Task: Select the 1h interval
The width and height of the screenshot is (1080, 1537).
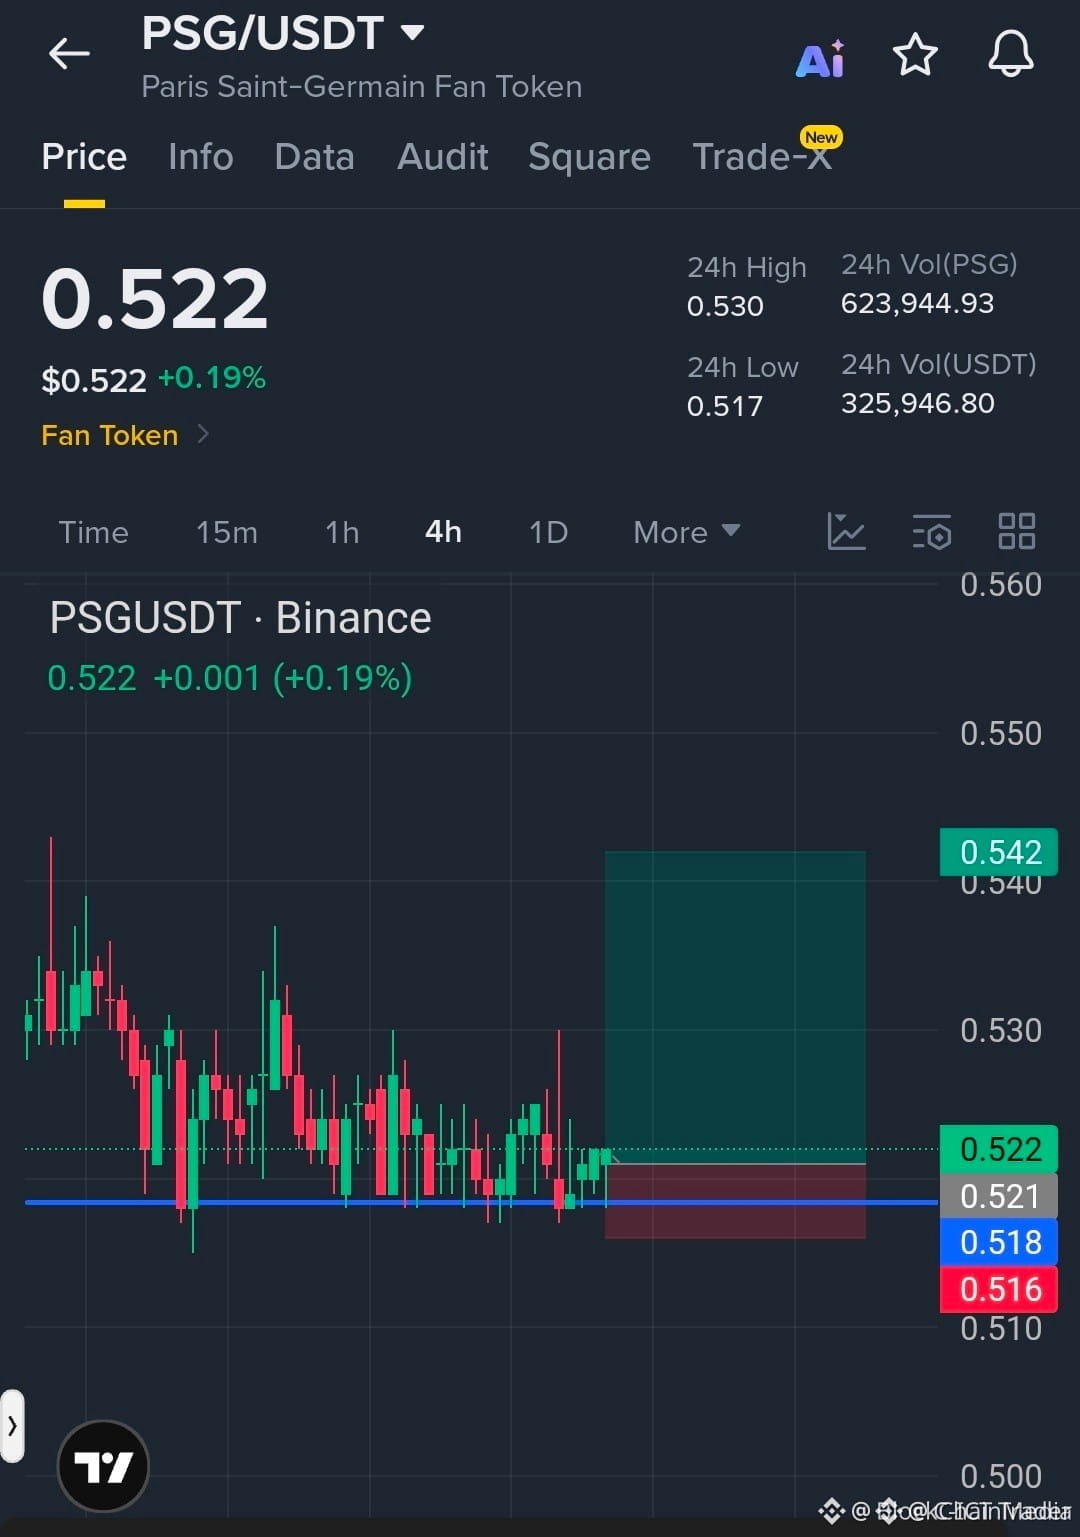Action: (x=342, y=532)
